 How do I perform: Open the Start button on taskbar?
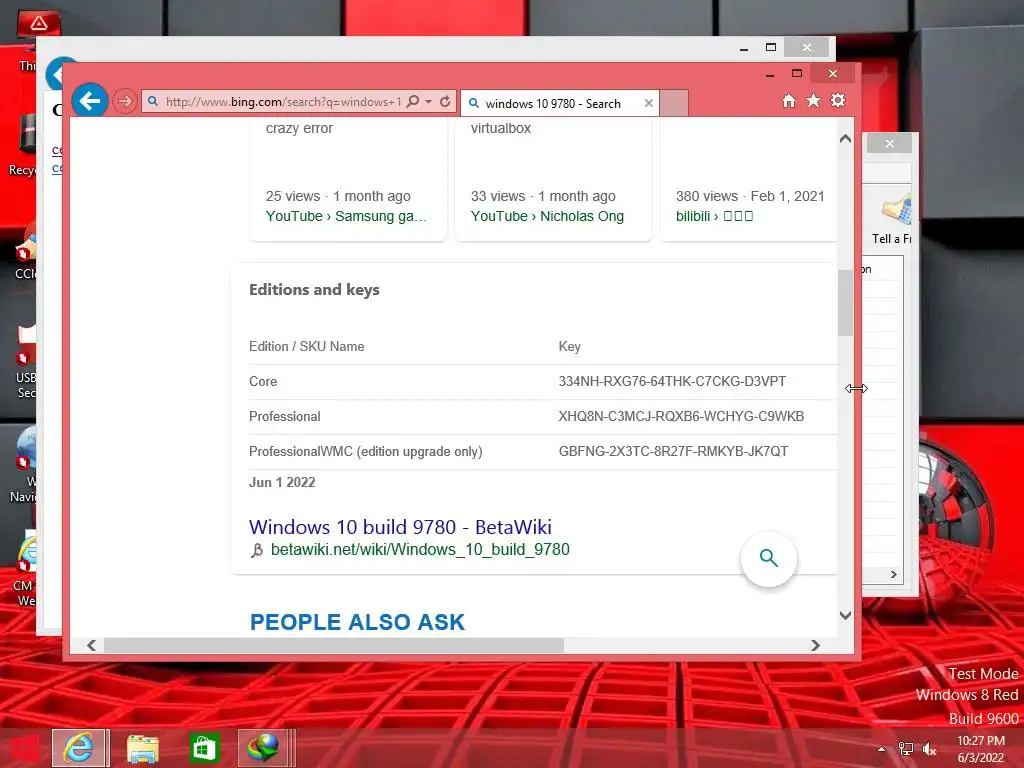coord(24,748)
